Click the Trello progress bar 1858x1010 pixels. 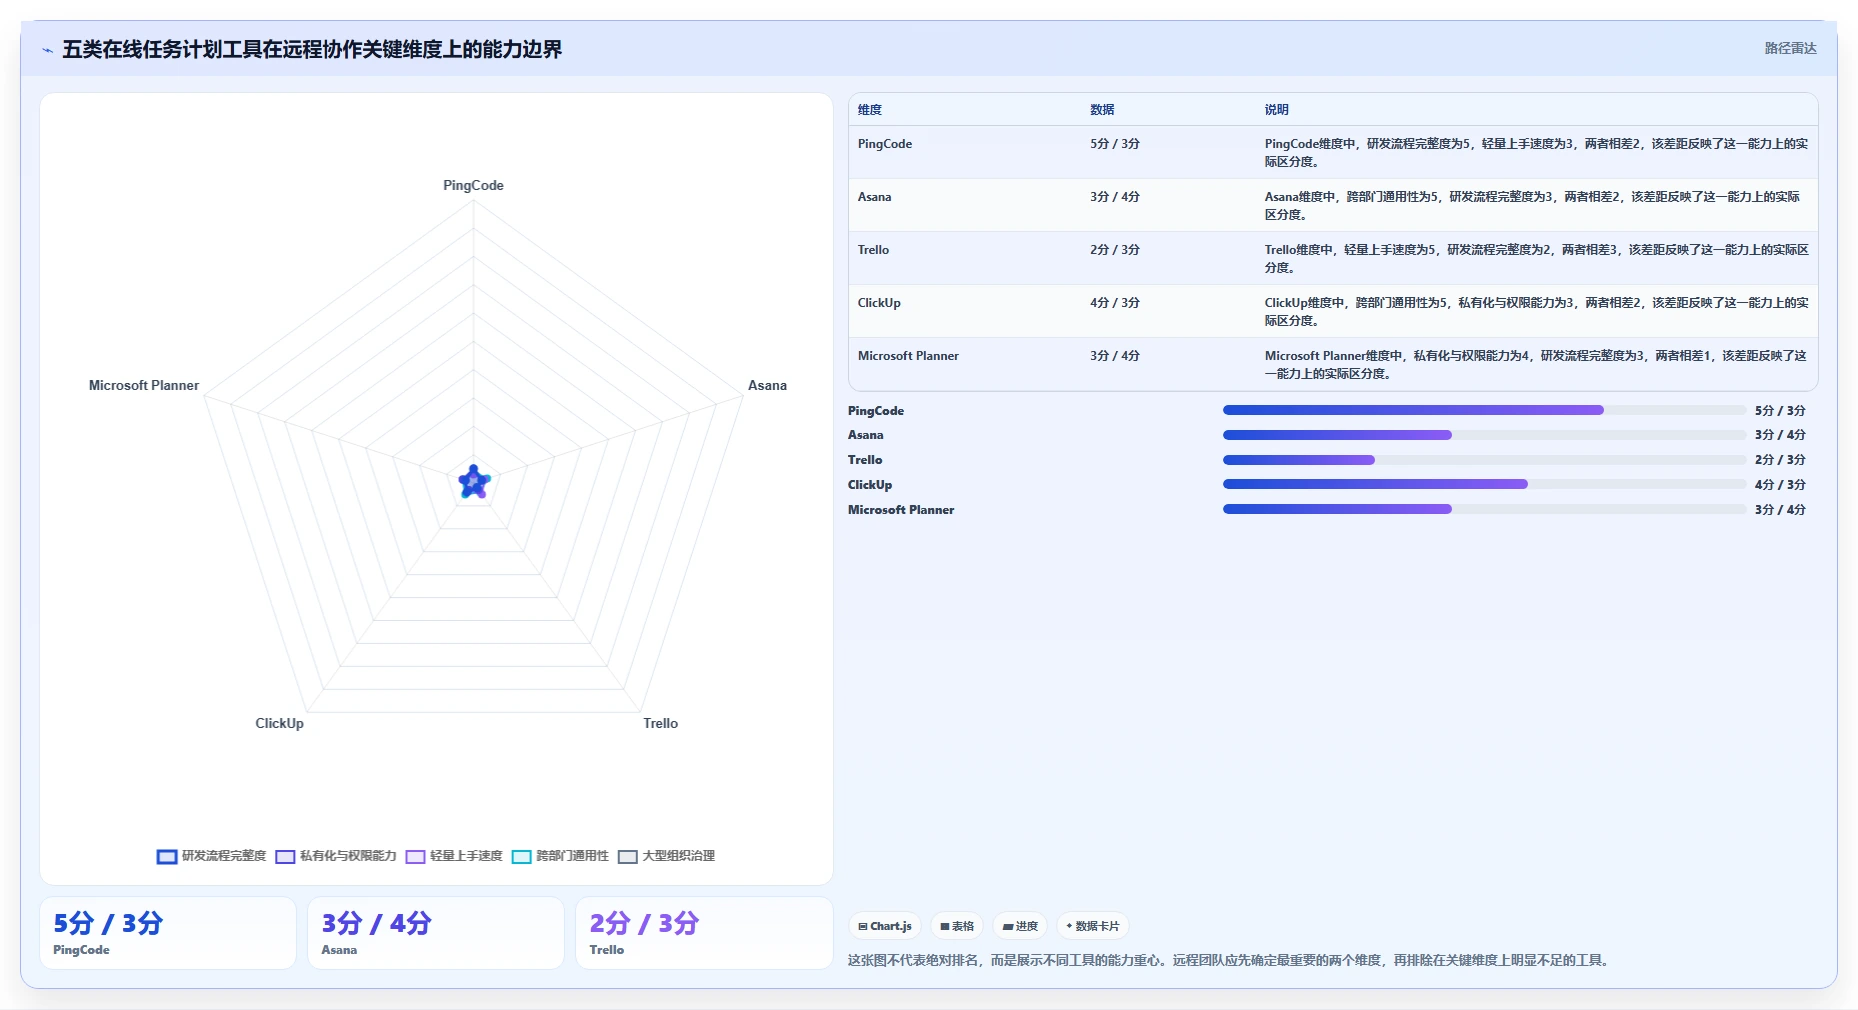(x=1484, y=460)
